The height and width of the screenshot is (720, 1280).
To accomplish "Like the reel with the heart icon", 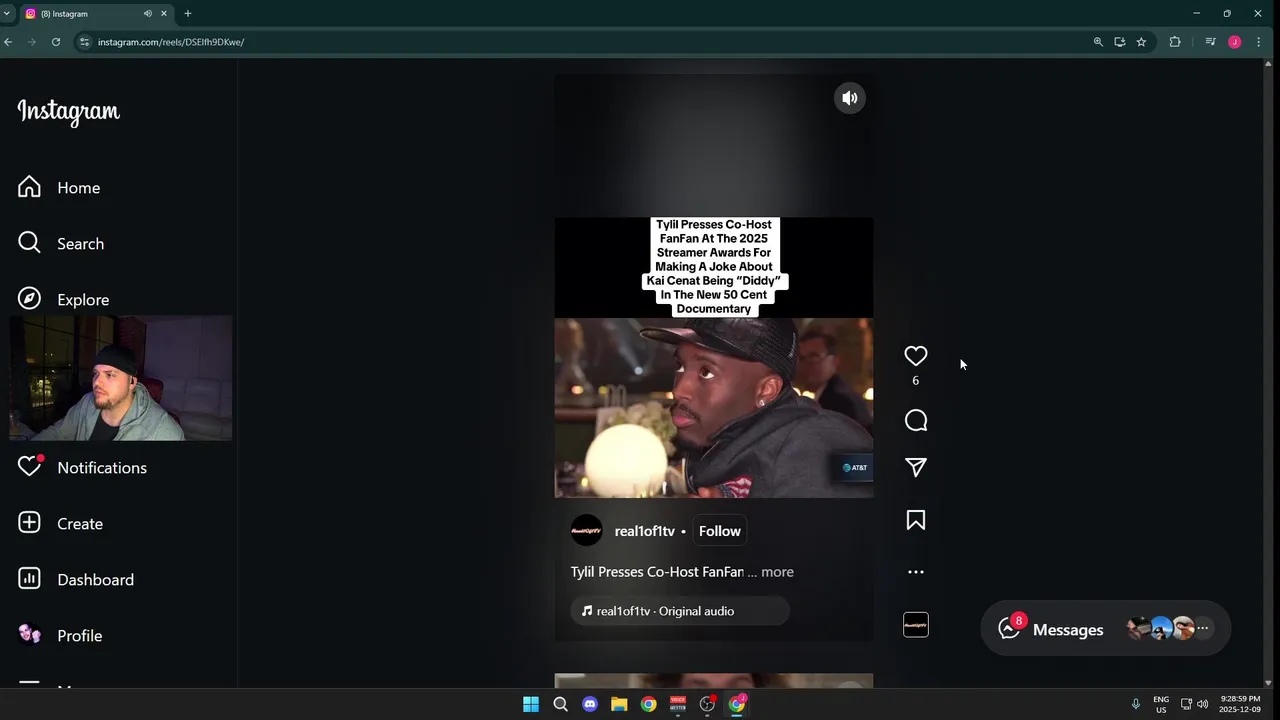I will pos(915,356).
